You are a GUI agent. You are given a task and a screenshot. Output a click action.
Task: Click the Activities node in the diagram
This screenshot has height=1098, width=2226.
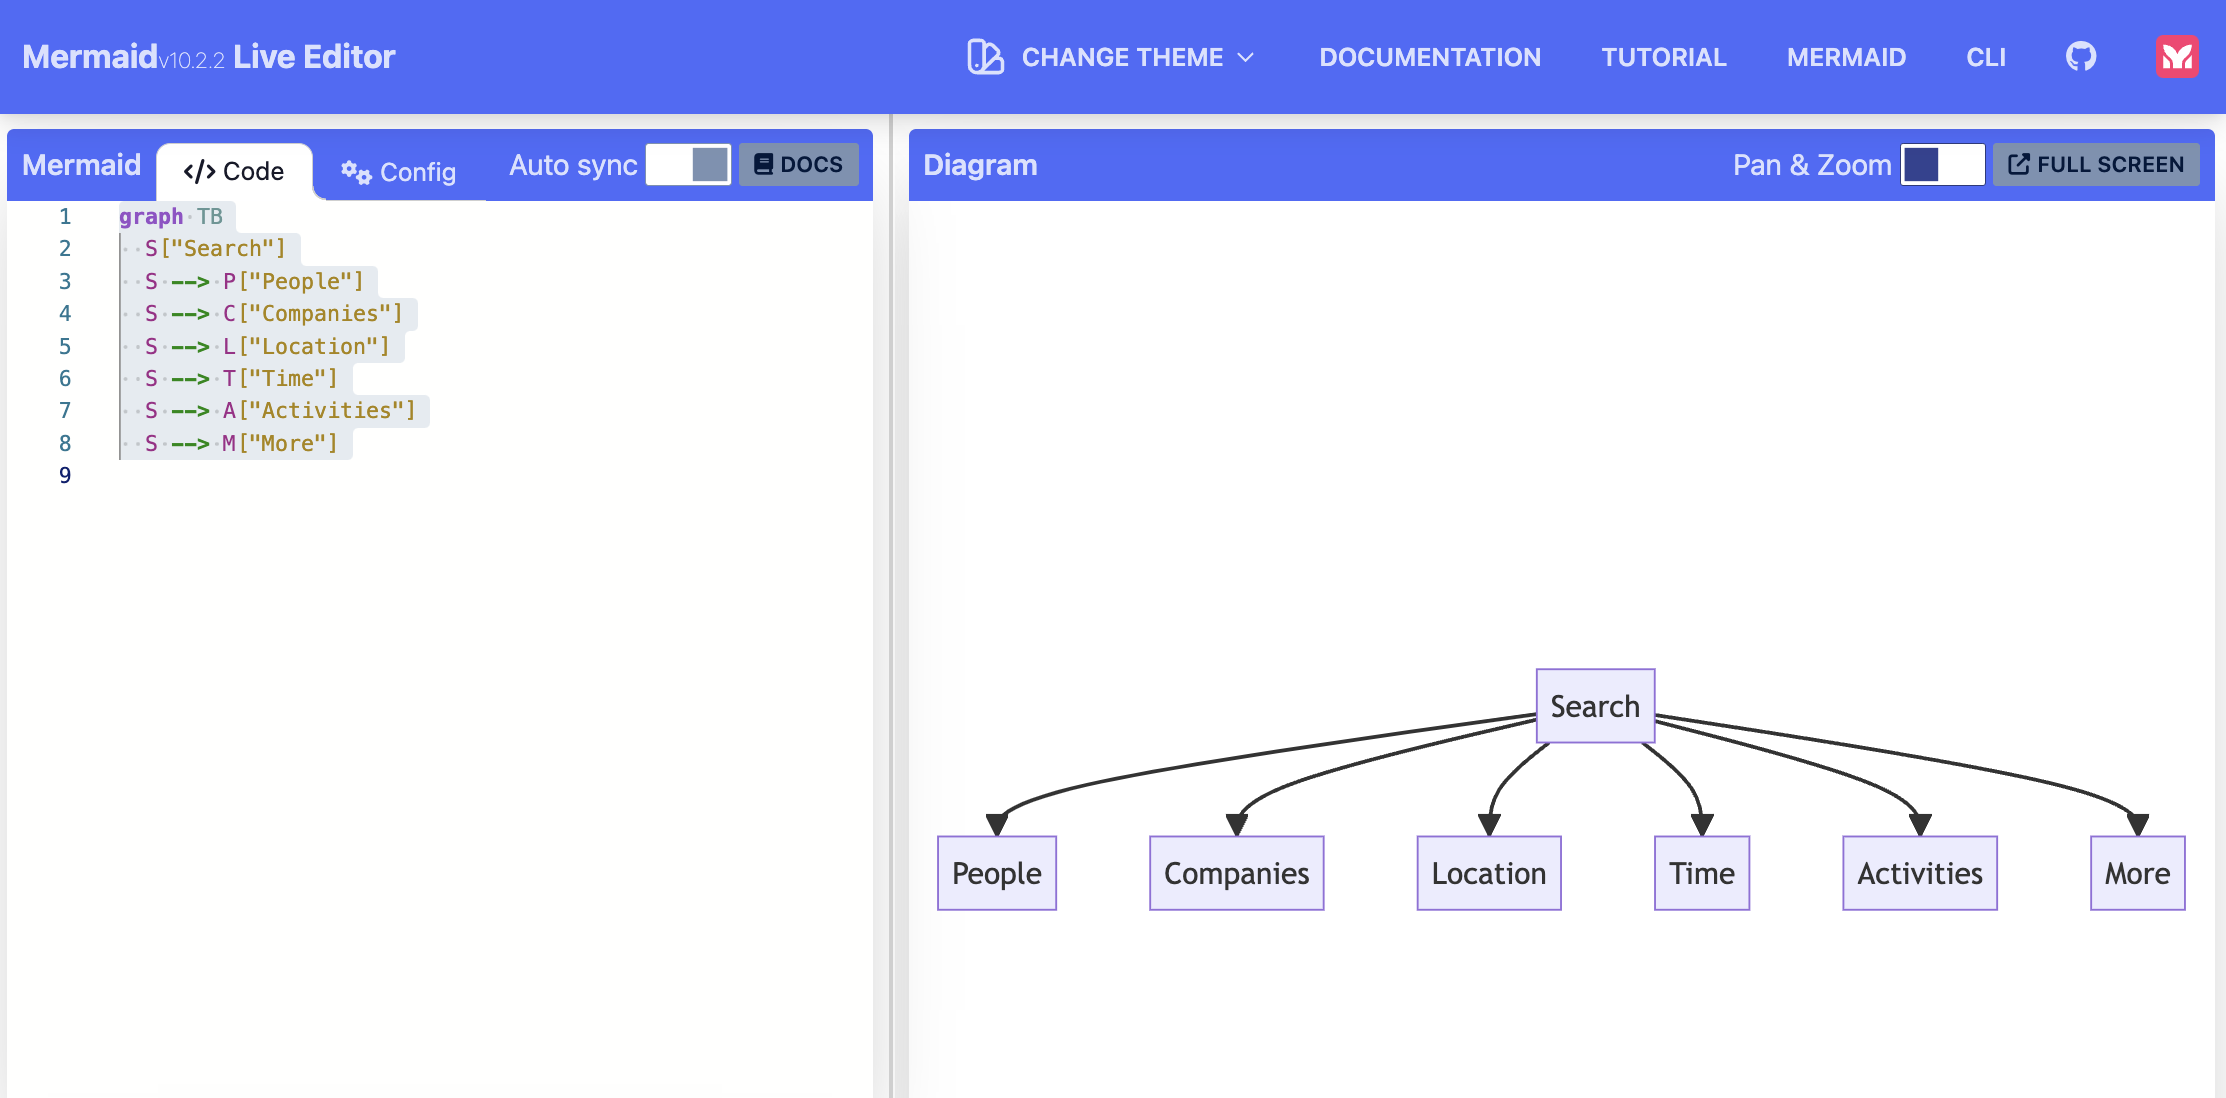click(x=1919, y=873)
